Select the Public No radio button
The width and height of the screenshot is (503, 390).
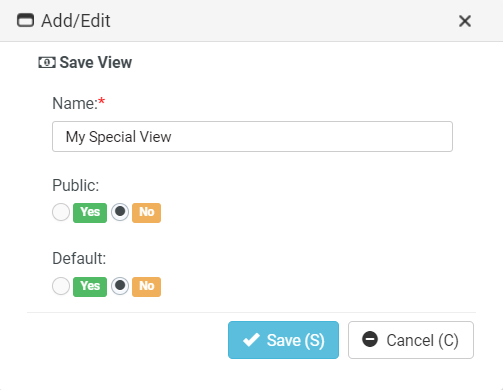click(x=120, y=212)
